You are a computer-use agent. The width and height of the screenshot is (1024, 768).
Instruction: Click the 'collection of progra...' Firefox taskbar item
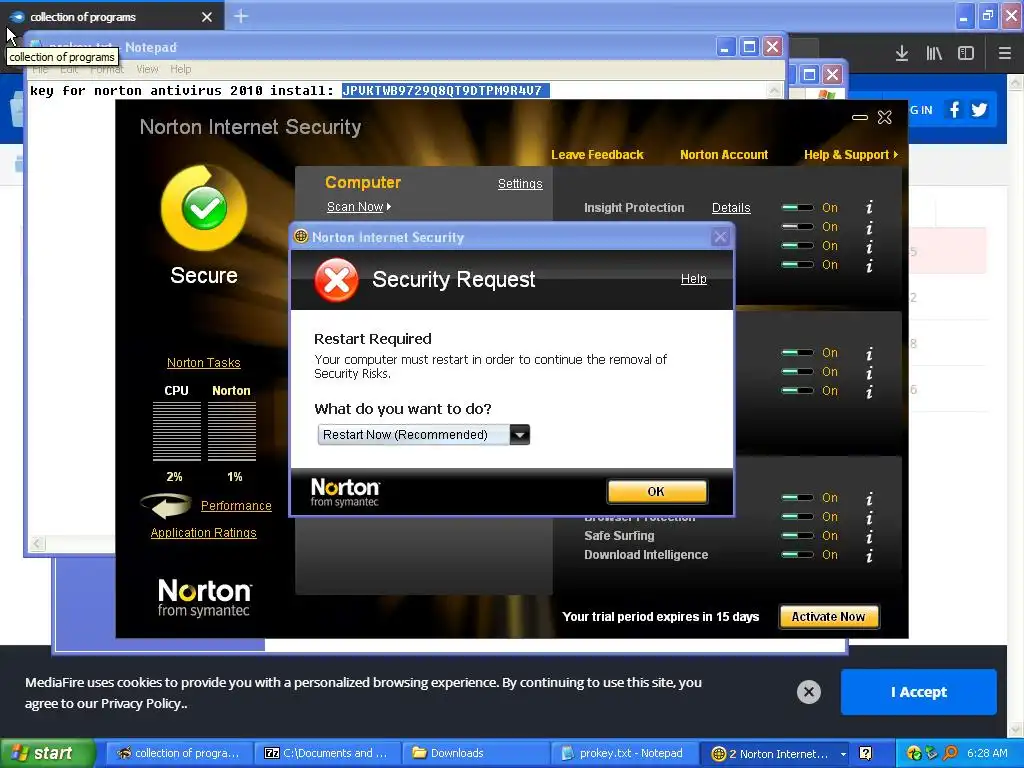178,754
